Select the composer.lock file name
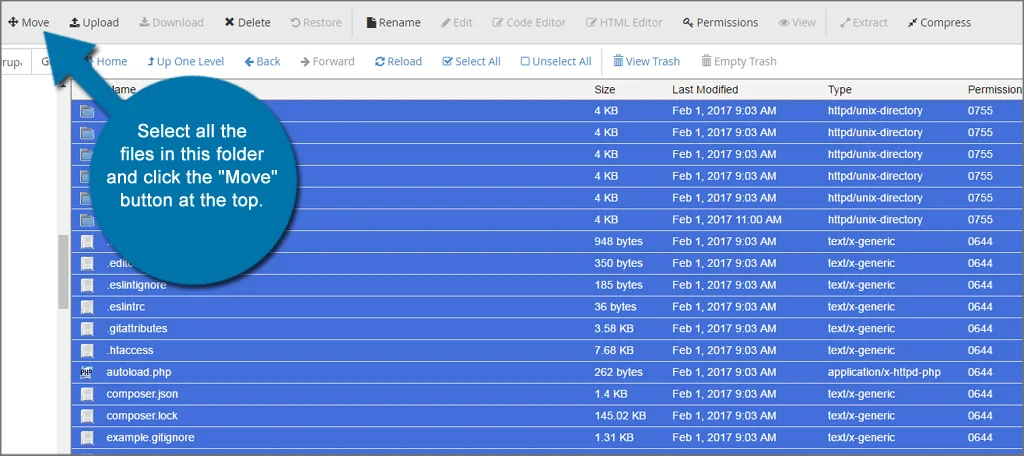Image resolution: width=1024 pixels, height=456 pixels. [142, 415]
